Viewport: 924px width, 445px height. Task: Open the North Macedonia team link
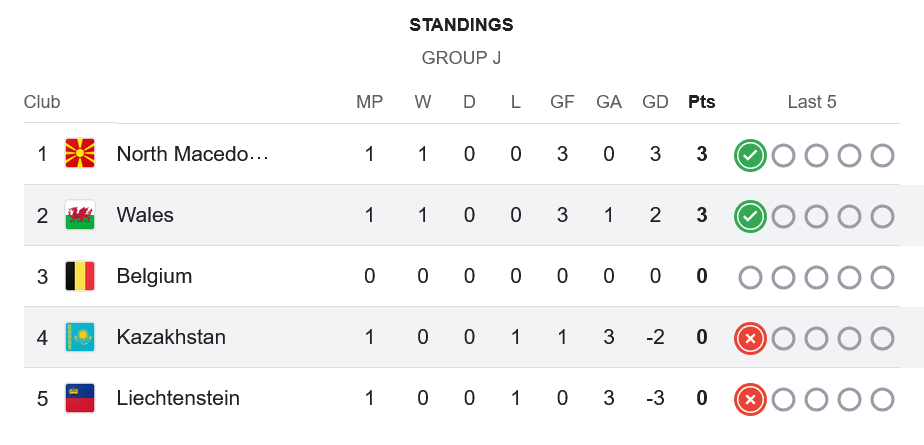coord(193,154)
